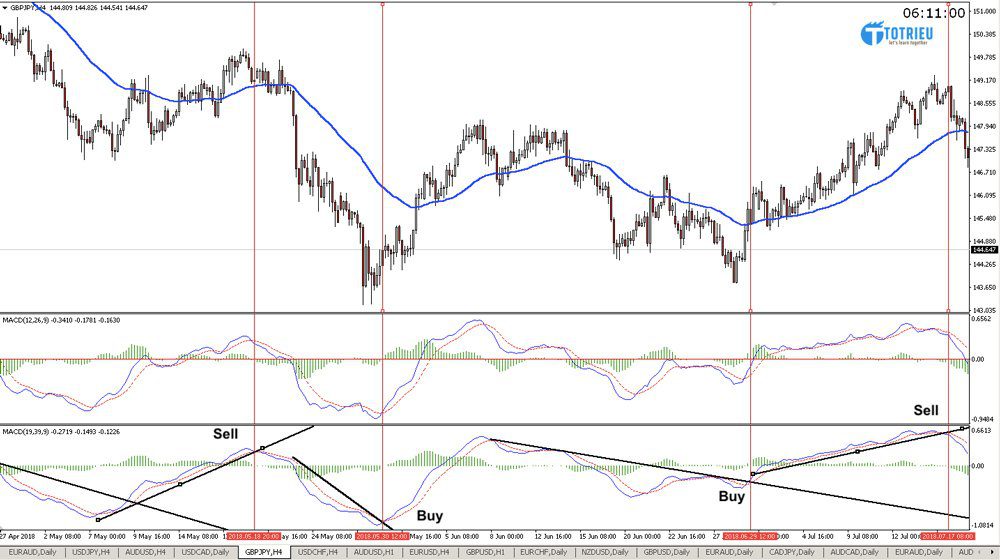Switch to the AUDUSD,H4 chart tab

point(145,552)
